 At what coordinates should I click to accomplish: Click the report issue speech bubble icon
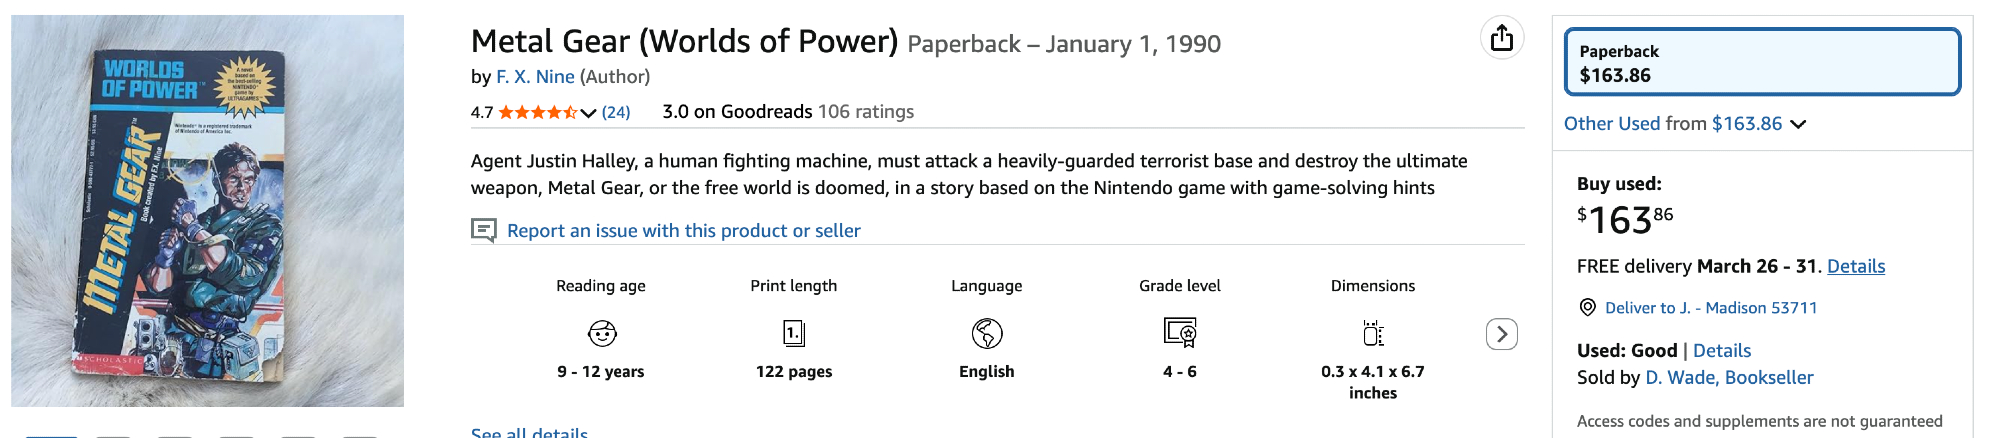click(x=484, y=231)
